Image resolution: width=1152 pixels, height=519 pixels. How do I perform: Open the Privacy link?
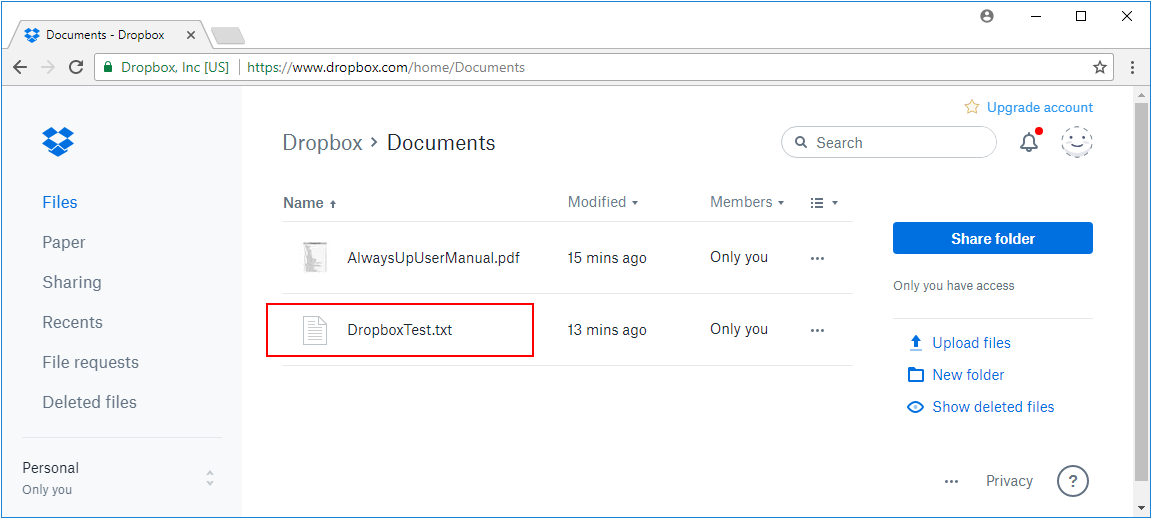click(1009, 482)
